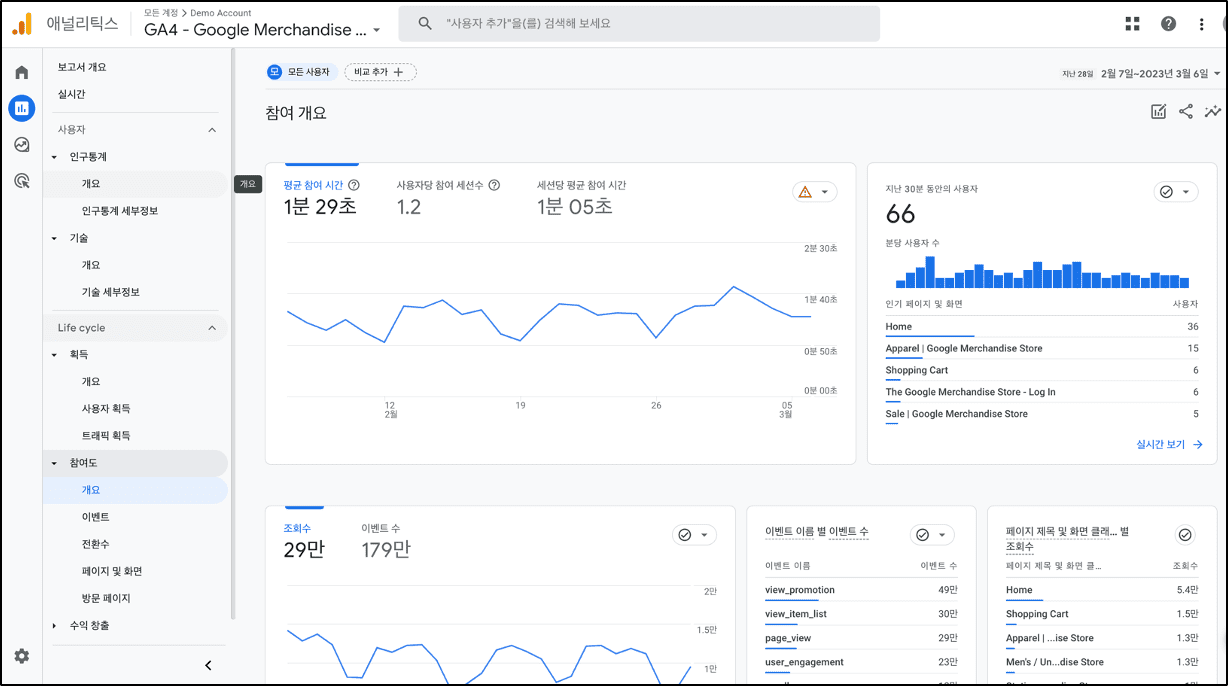
Task: Click the 모든 사용자 segment chip
Action: coord(300,72)
